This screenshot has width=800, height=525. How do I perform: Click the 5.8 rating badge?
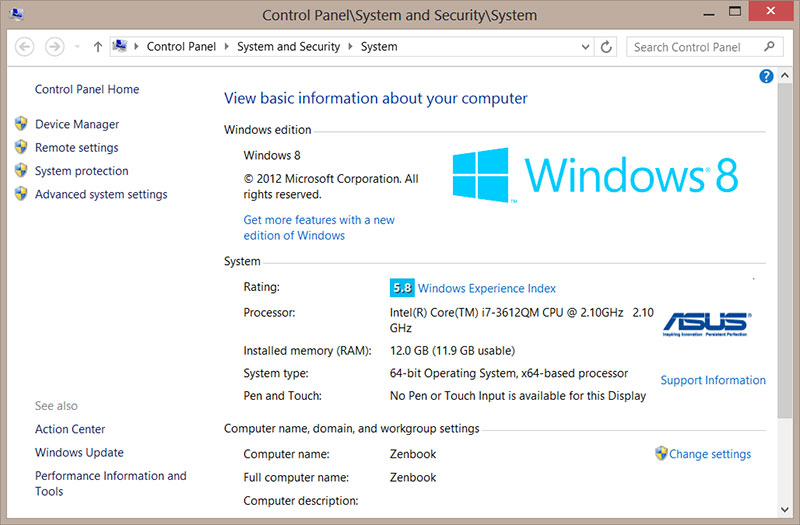click(402, 288)
